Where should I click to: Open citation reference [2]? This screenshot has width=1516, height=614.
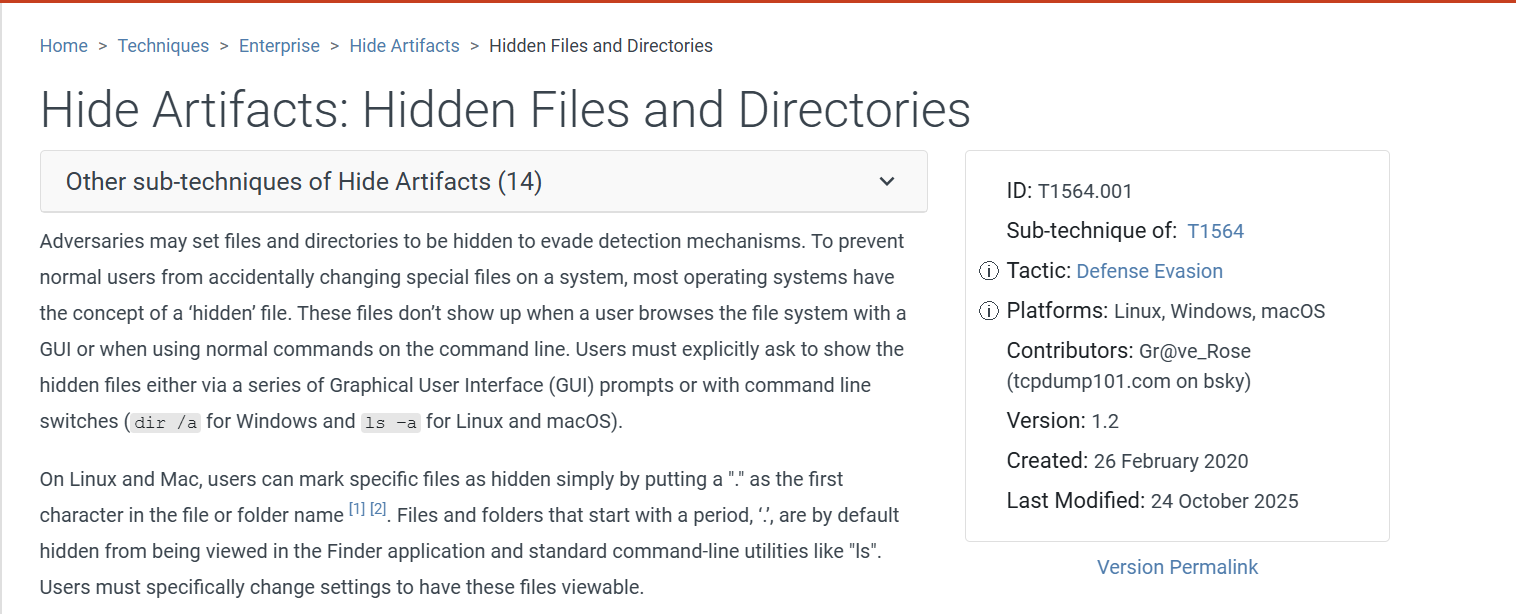[x=378, y=510]
